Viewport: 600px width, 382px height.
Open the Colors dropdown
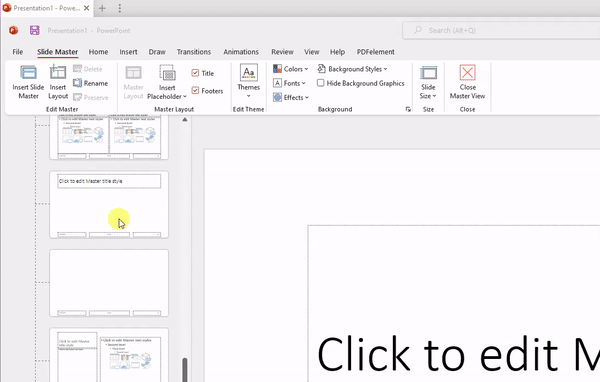(290, 69)
